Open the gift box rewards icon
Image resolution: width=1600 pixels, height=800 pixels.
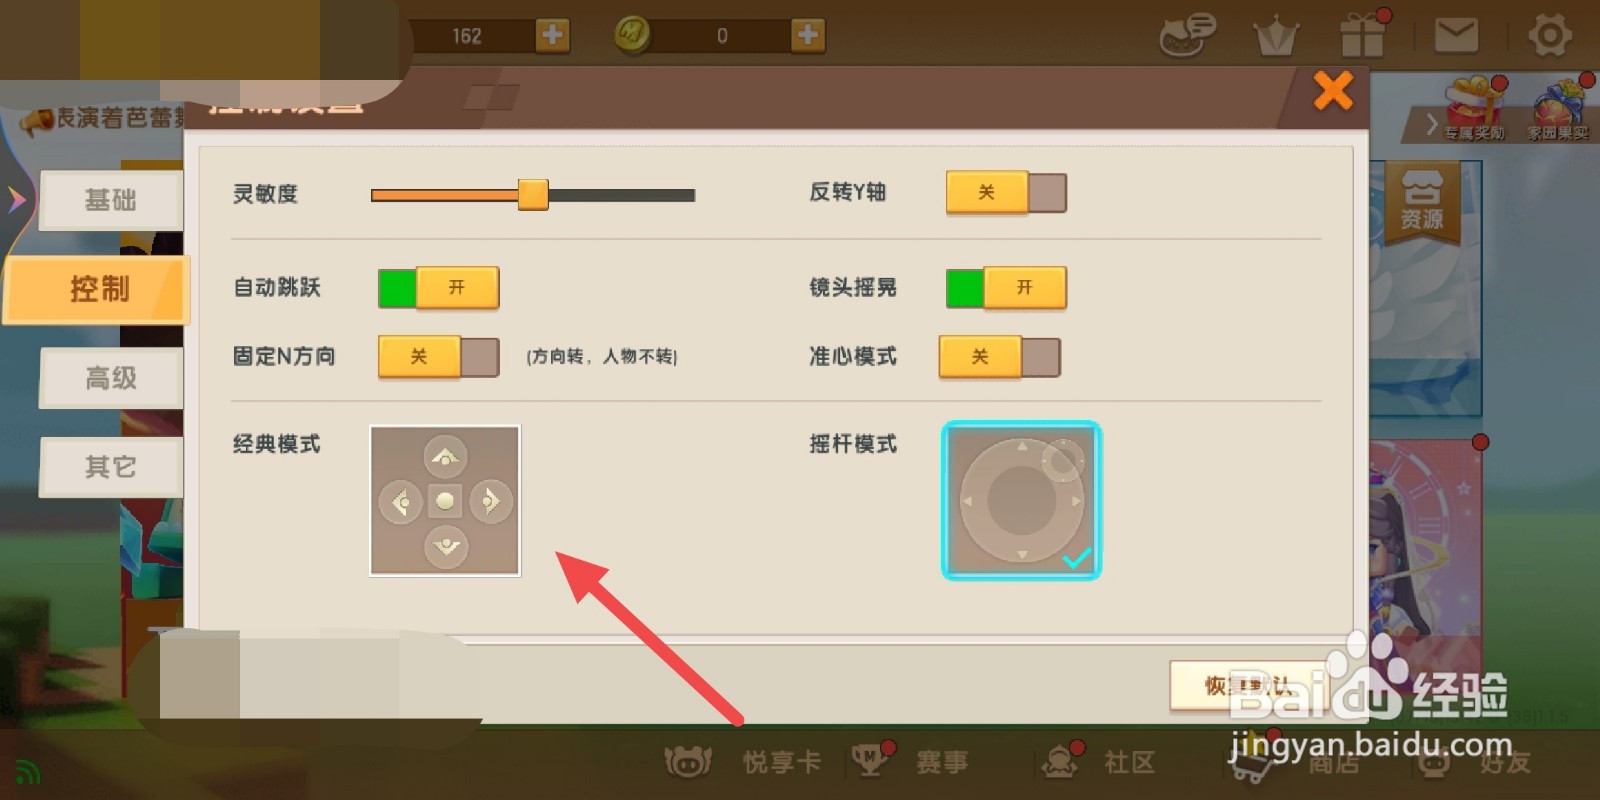click(1364, 34)
